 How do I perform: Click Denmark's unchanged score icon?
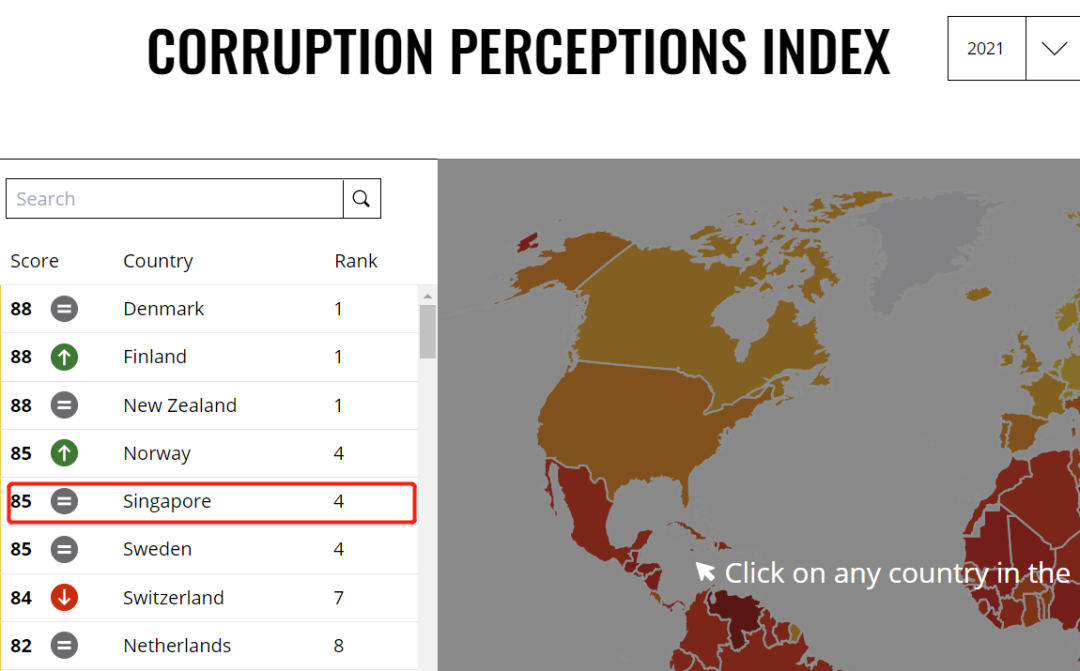[64, 309]
